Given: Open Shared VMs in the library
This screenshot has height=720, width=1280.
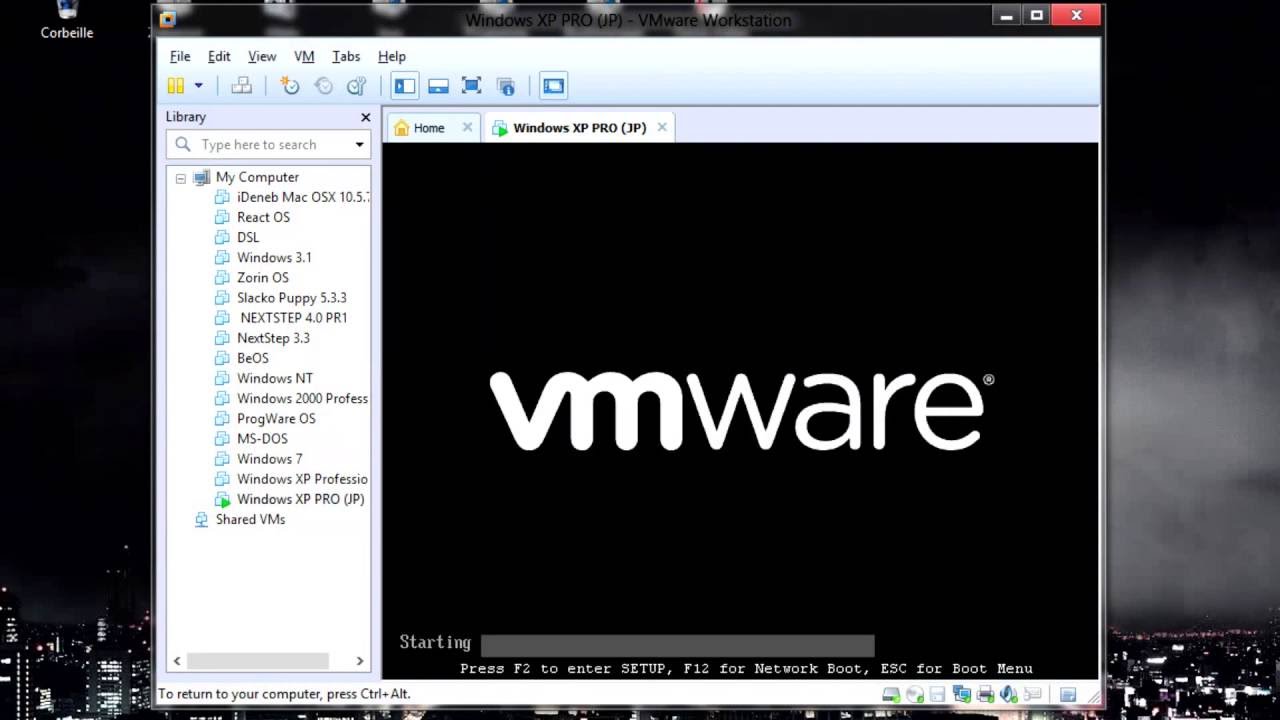Looking at the screenshot, I should pos(250,519).
